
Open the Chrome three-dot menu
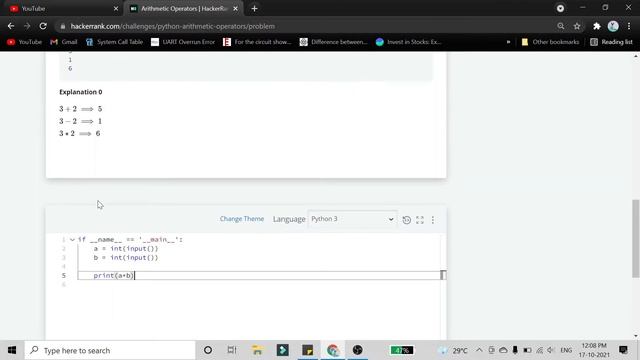pyautogui.click(x=629, y=26)
